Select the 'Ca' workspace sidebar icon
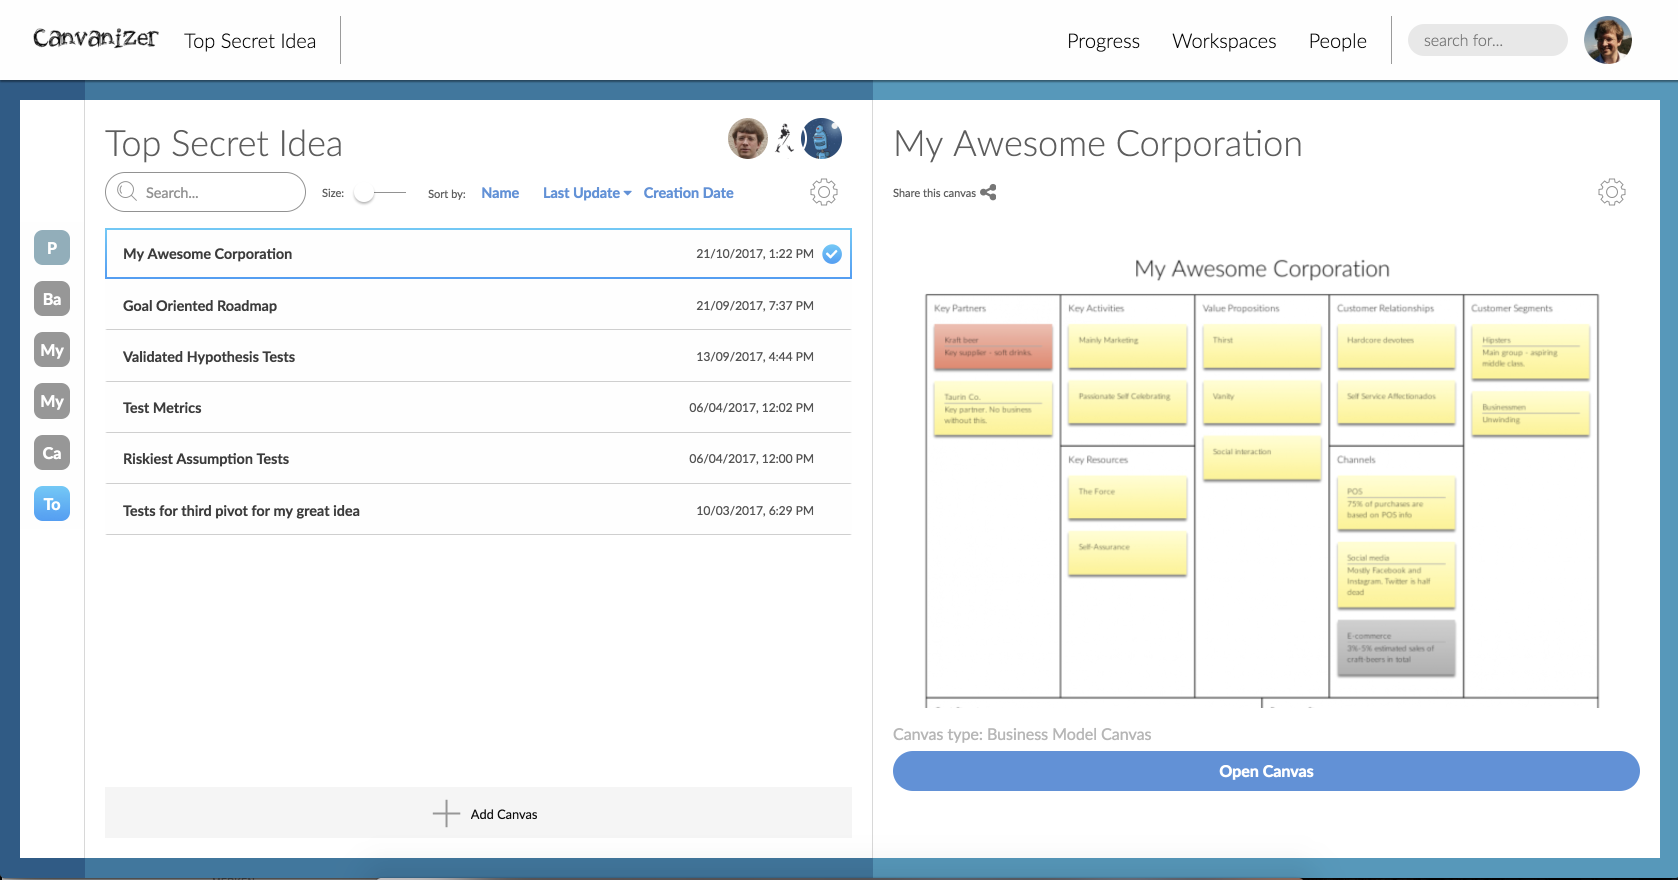The image size is (1678, 880). [52, 453]
